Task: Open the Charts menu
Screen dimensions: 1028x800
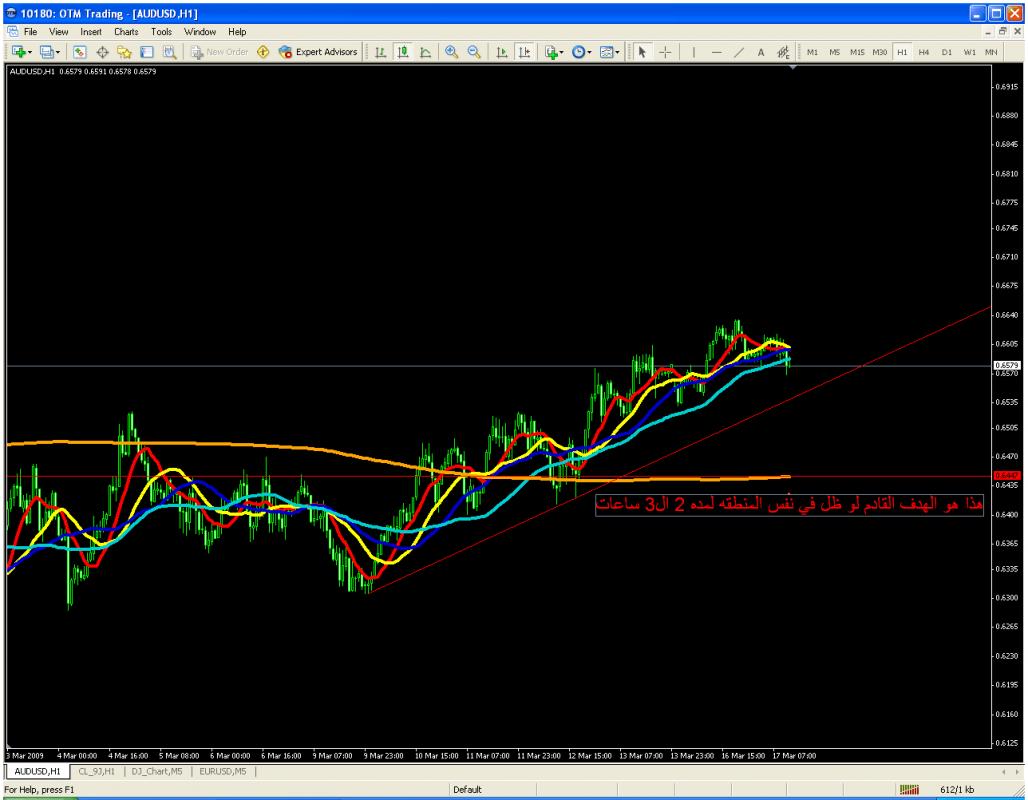Action: pyautogui.click(x=126, y=31)
